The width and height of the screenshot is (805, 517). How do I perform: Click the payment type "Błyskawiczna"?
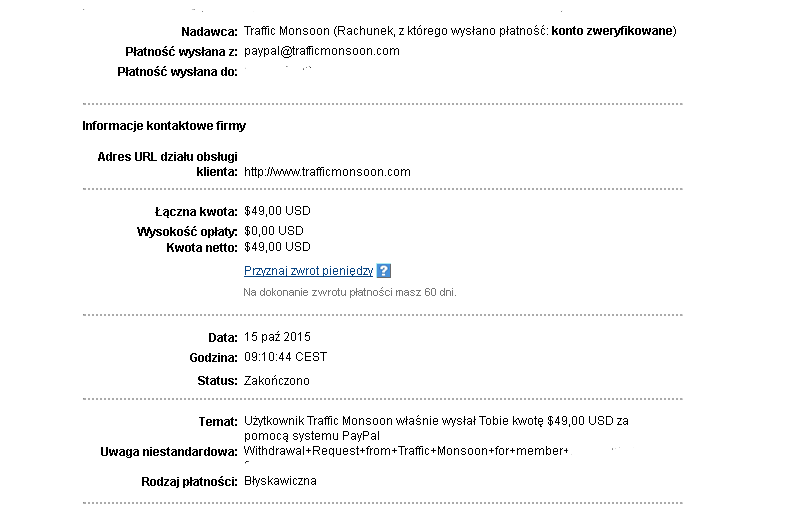pos(280,481)
